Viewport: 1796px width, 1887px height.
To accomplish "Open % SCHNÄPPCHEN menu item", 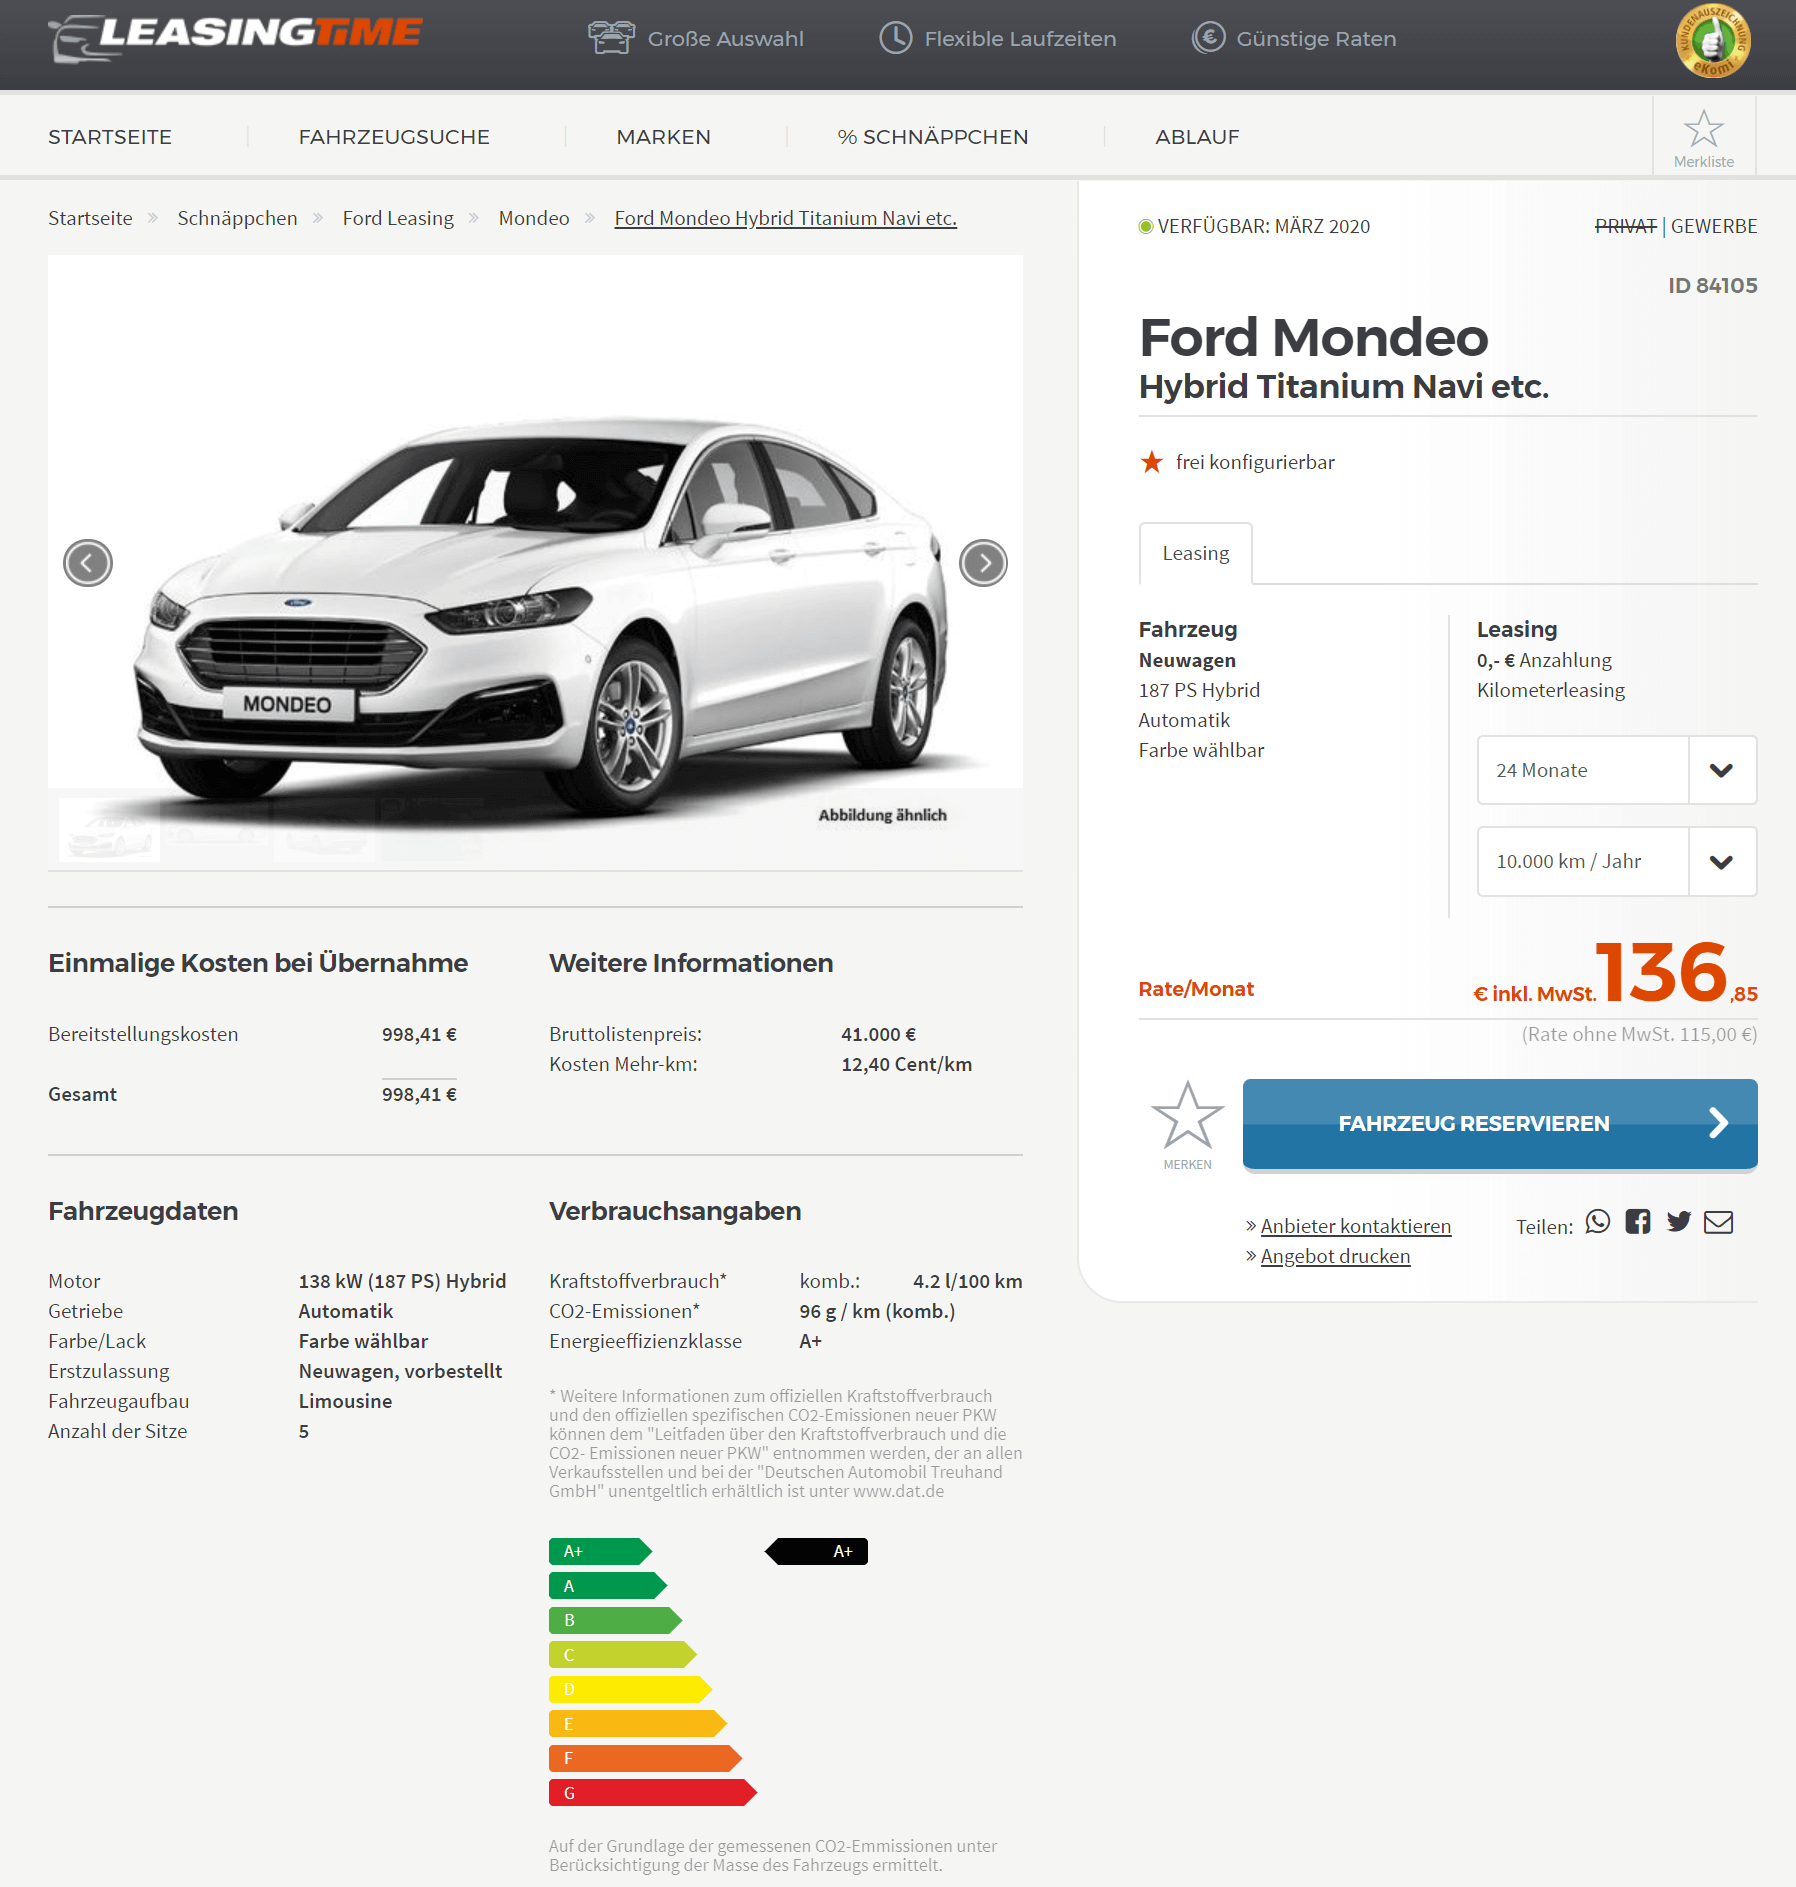I will click(x=932, y=137).
